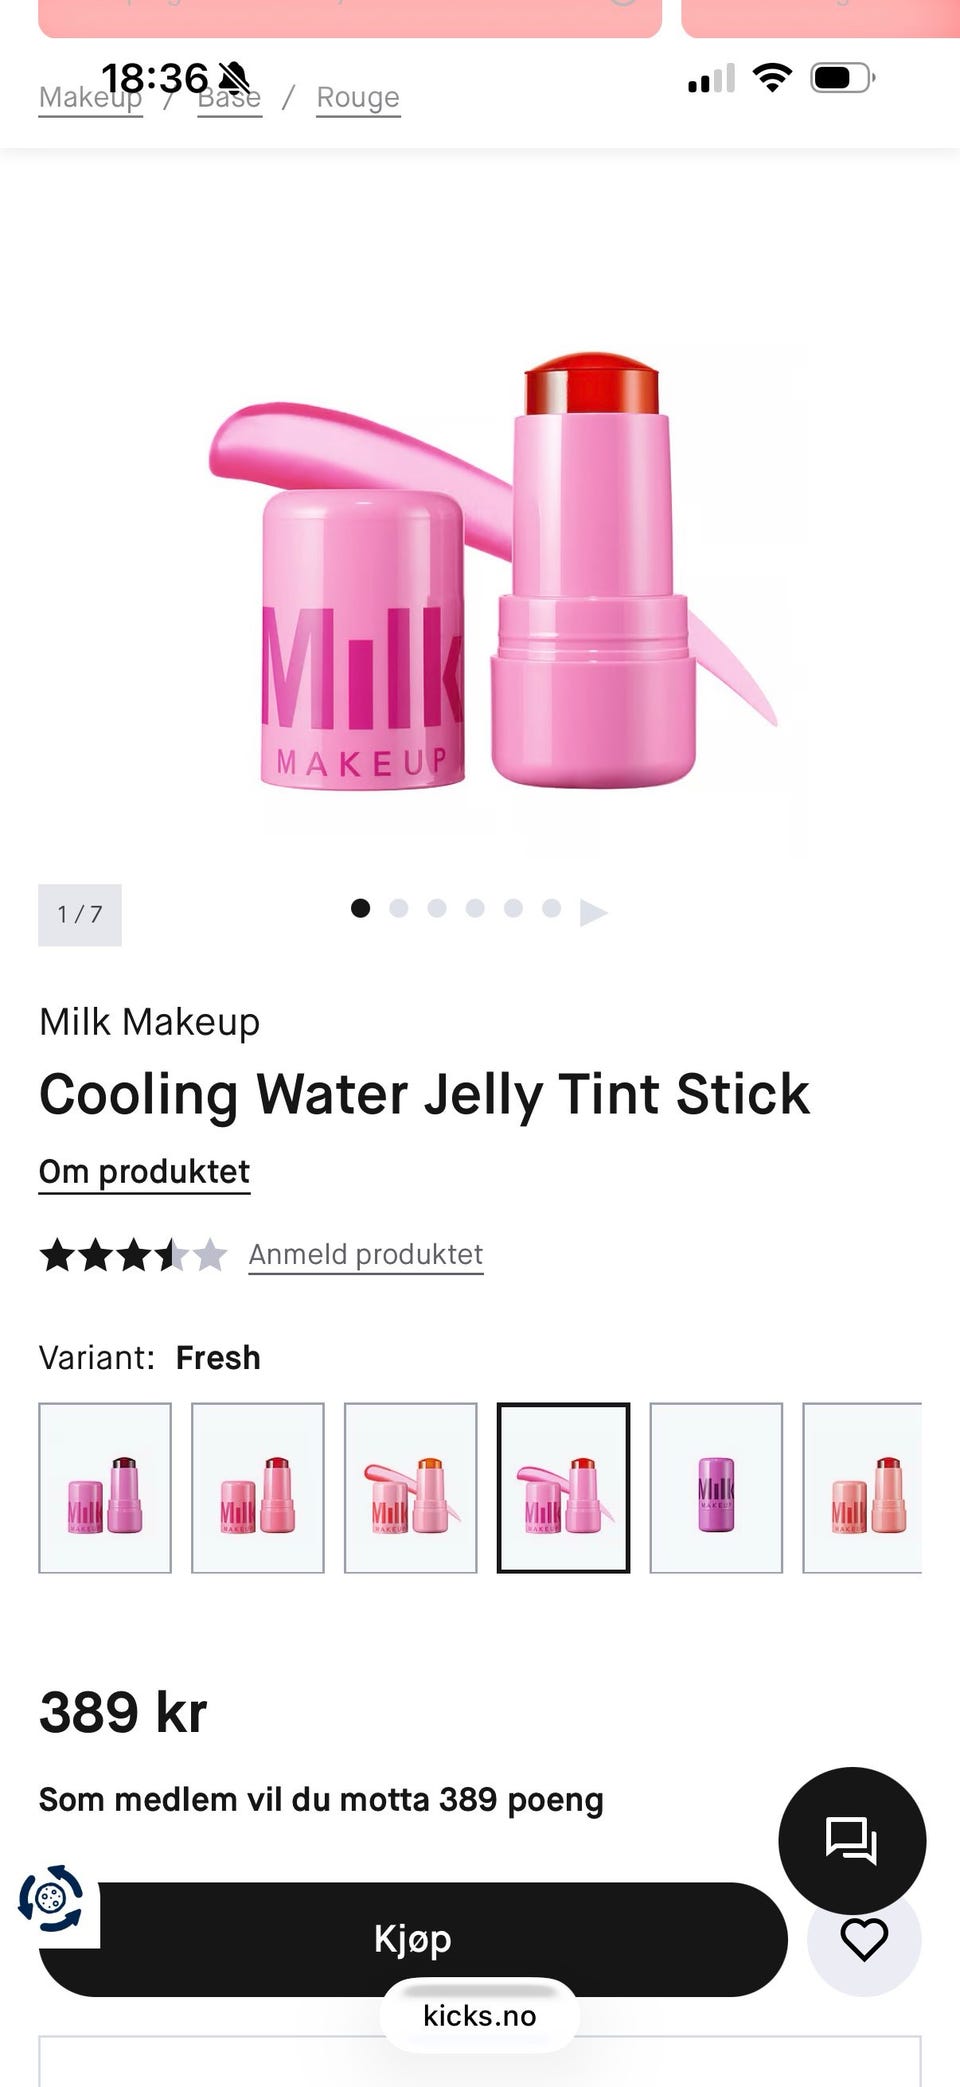
Task: Select the Fresh variant thumbnail
Action: pos(564,1488)
